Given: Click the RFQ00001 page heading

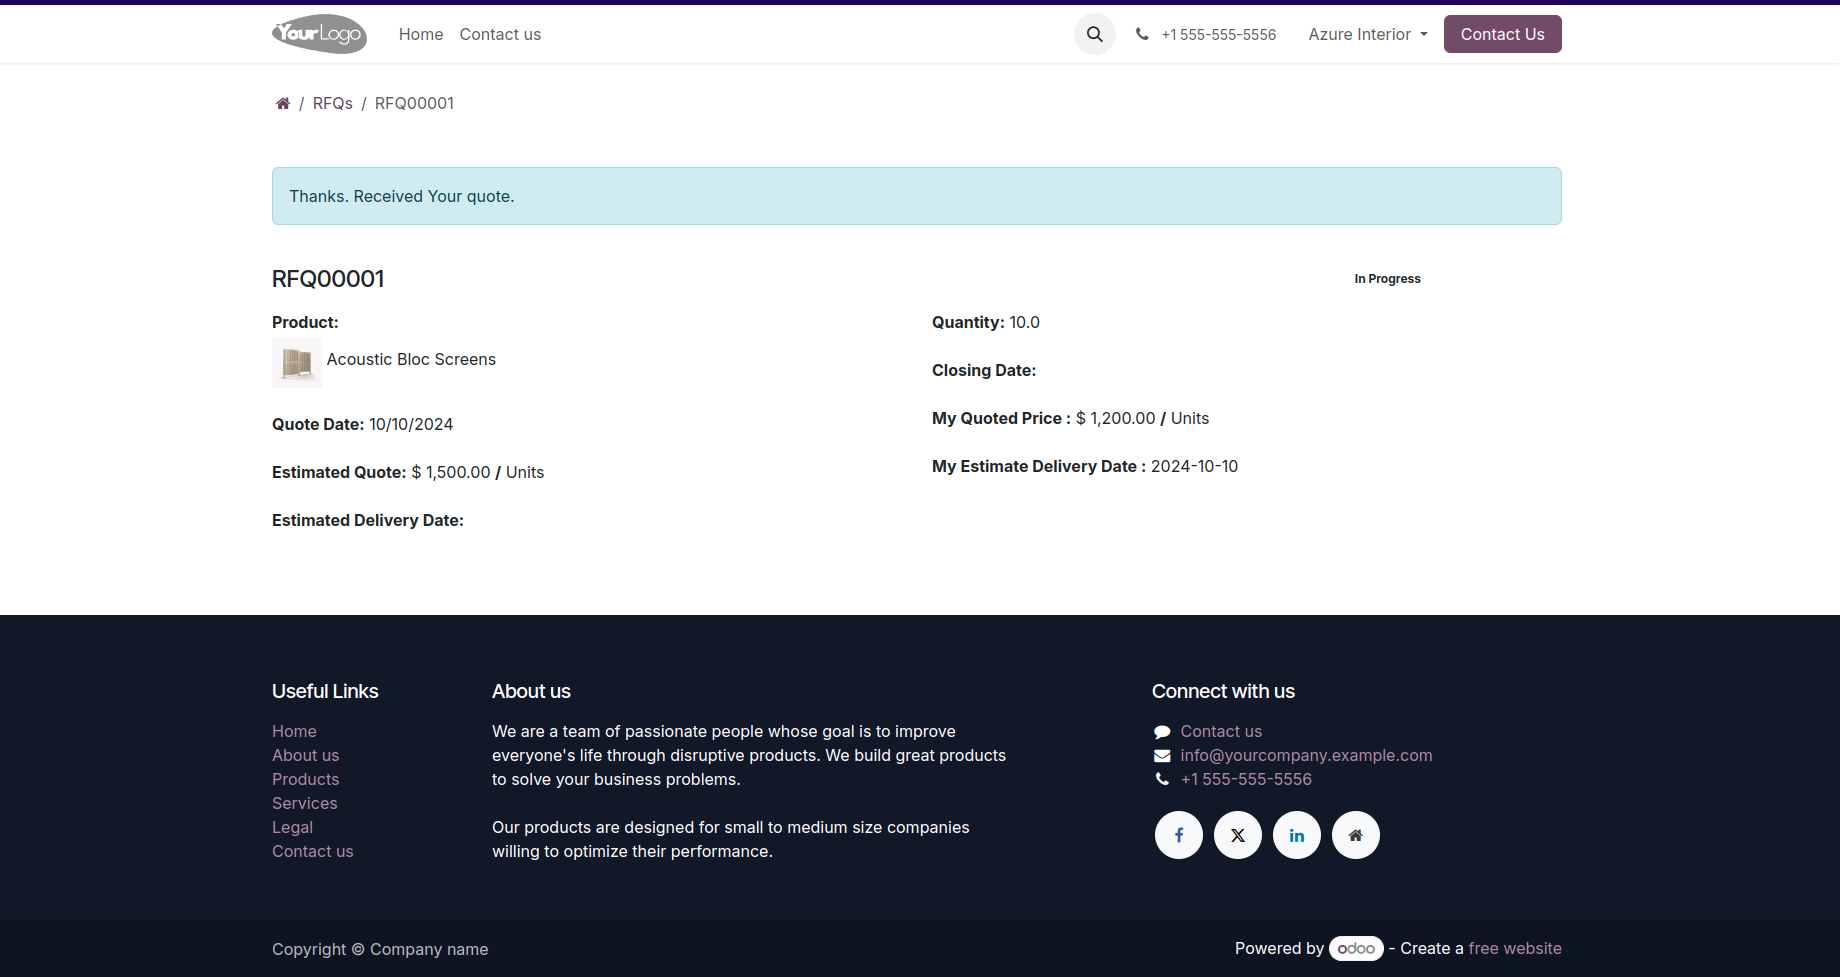Looking at the screenshot, I should coord(328,279).
